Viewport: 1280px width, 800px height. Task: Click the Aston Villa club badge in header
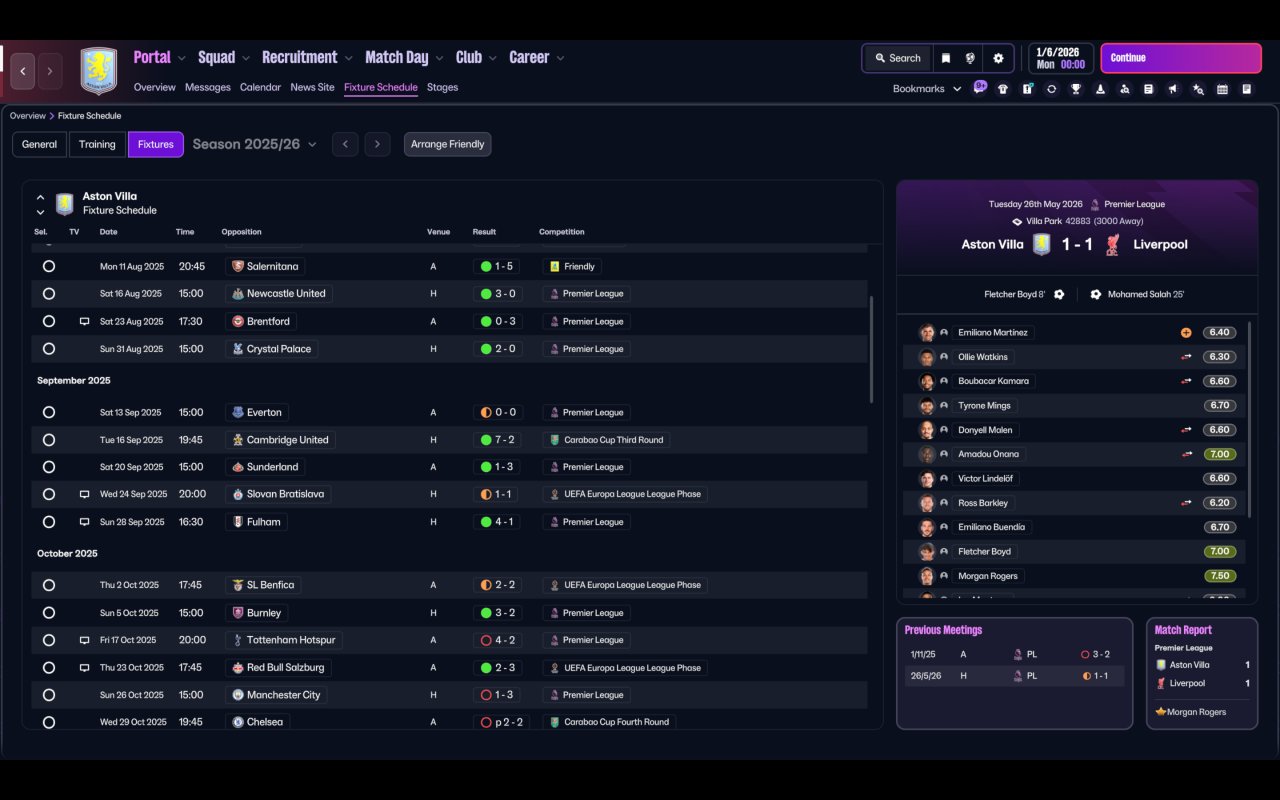pyautogui.click(x=98, y=71)
